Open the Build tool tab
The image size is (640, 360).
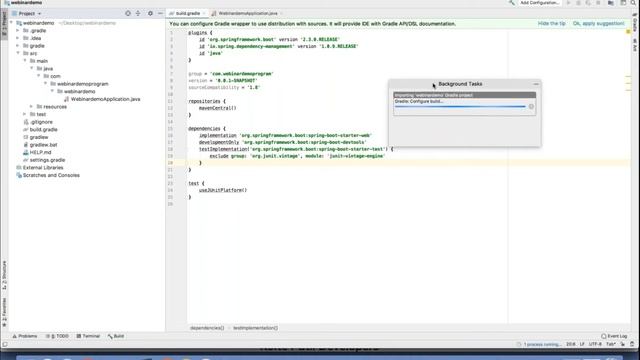[x=116, y=336]
